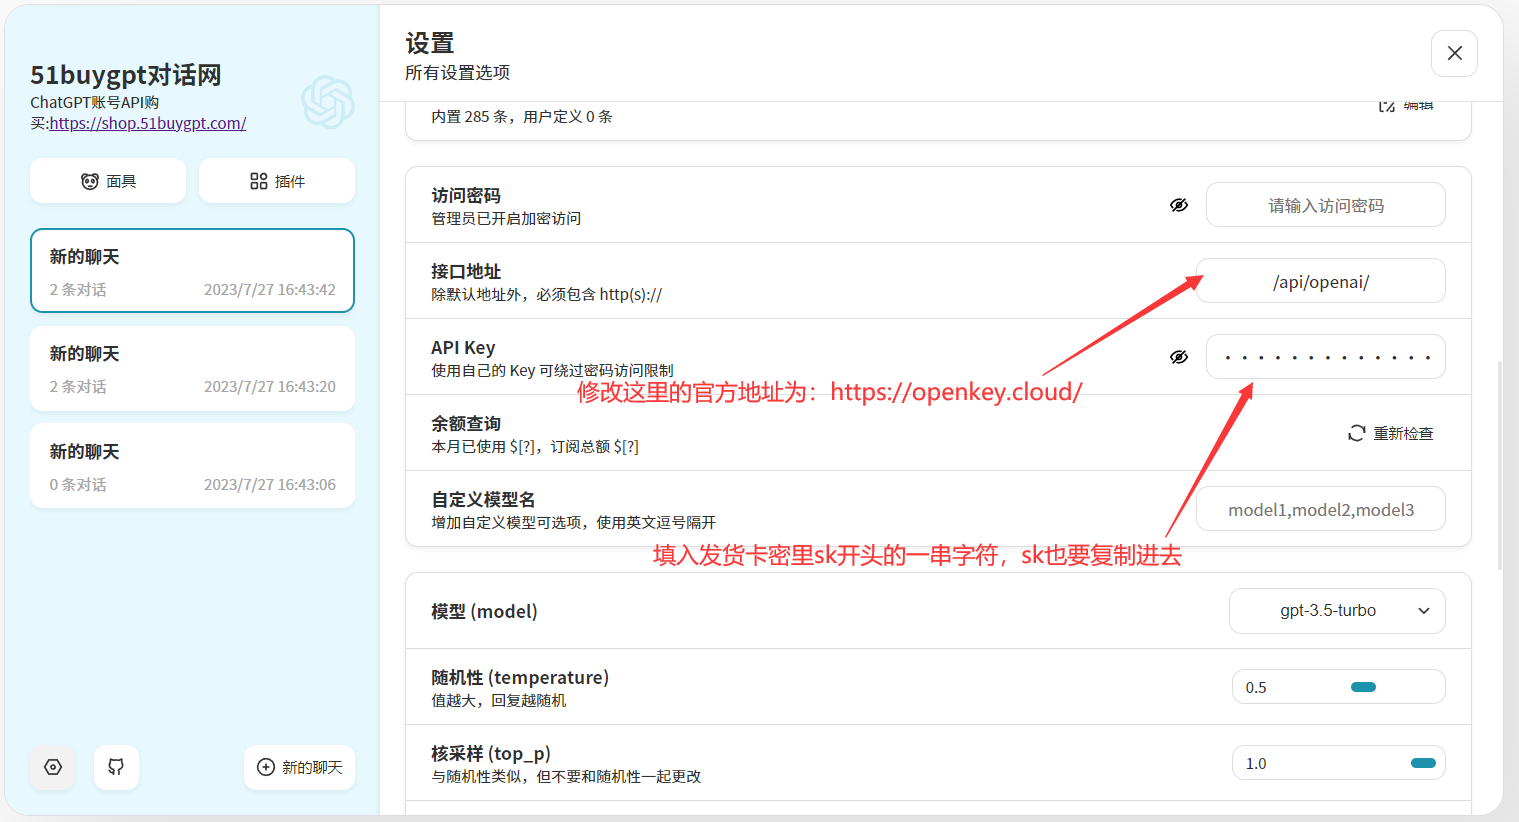The width and height of the screenshot is (1519, 822).
Task: Open the mask (面具) panel
Action: pos(108,181)
